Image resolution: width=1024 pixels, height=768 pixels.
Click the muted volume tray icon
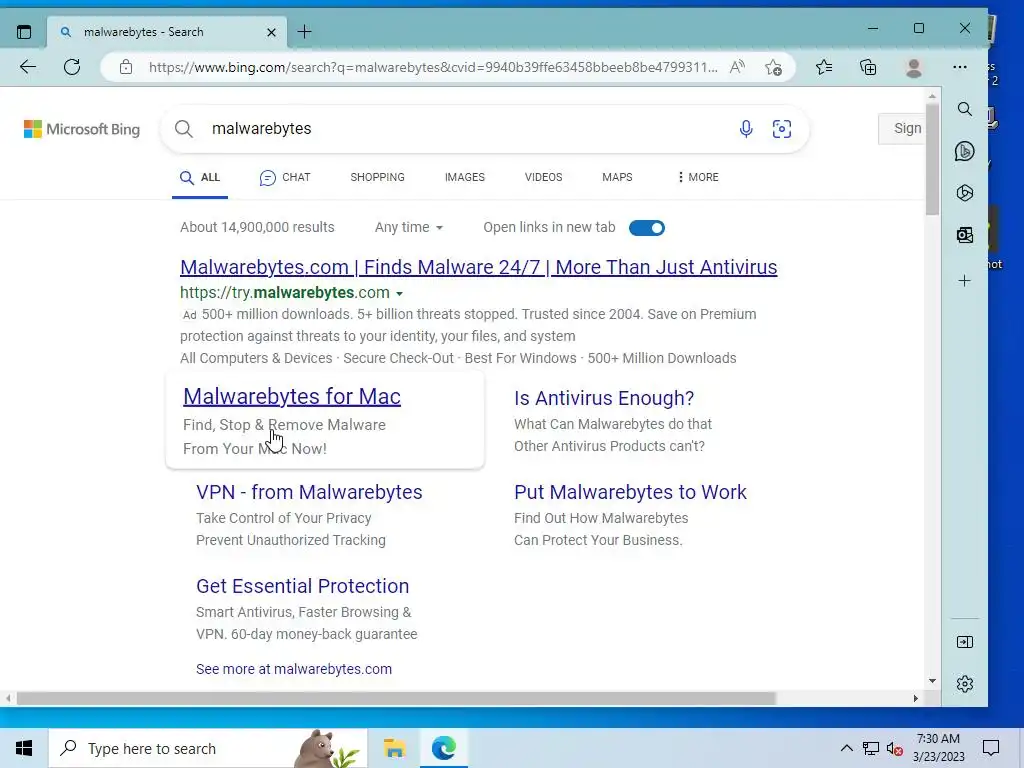pyautogui.click(x=895, y=748)
